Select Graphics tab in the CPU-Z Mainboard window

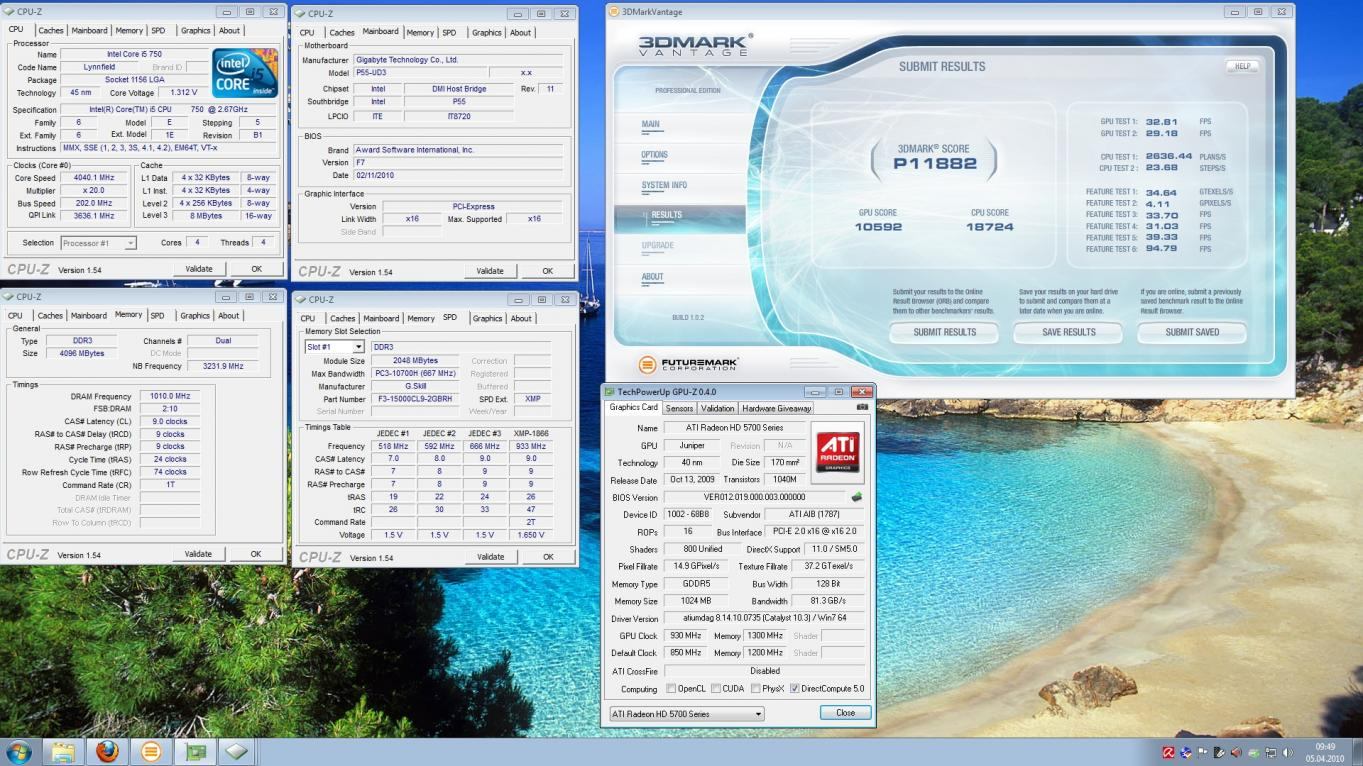[487, 32]
